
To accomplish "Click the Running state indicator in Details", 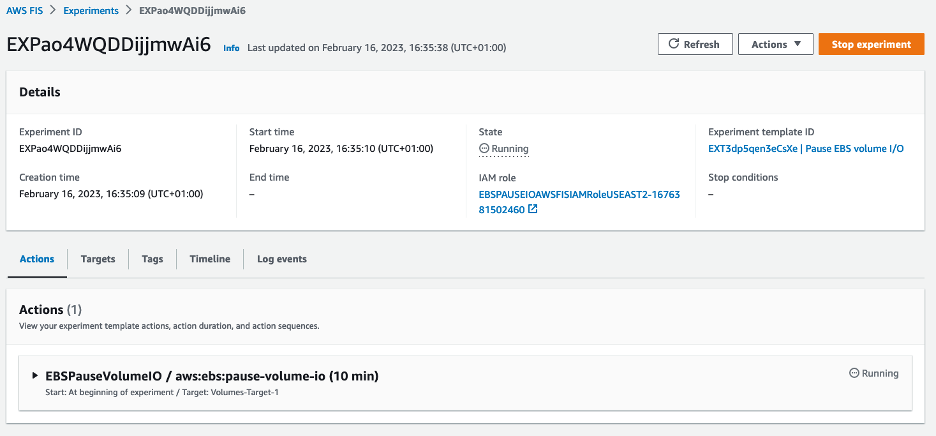I will [504, 149].
